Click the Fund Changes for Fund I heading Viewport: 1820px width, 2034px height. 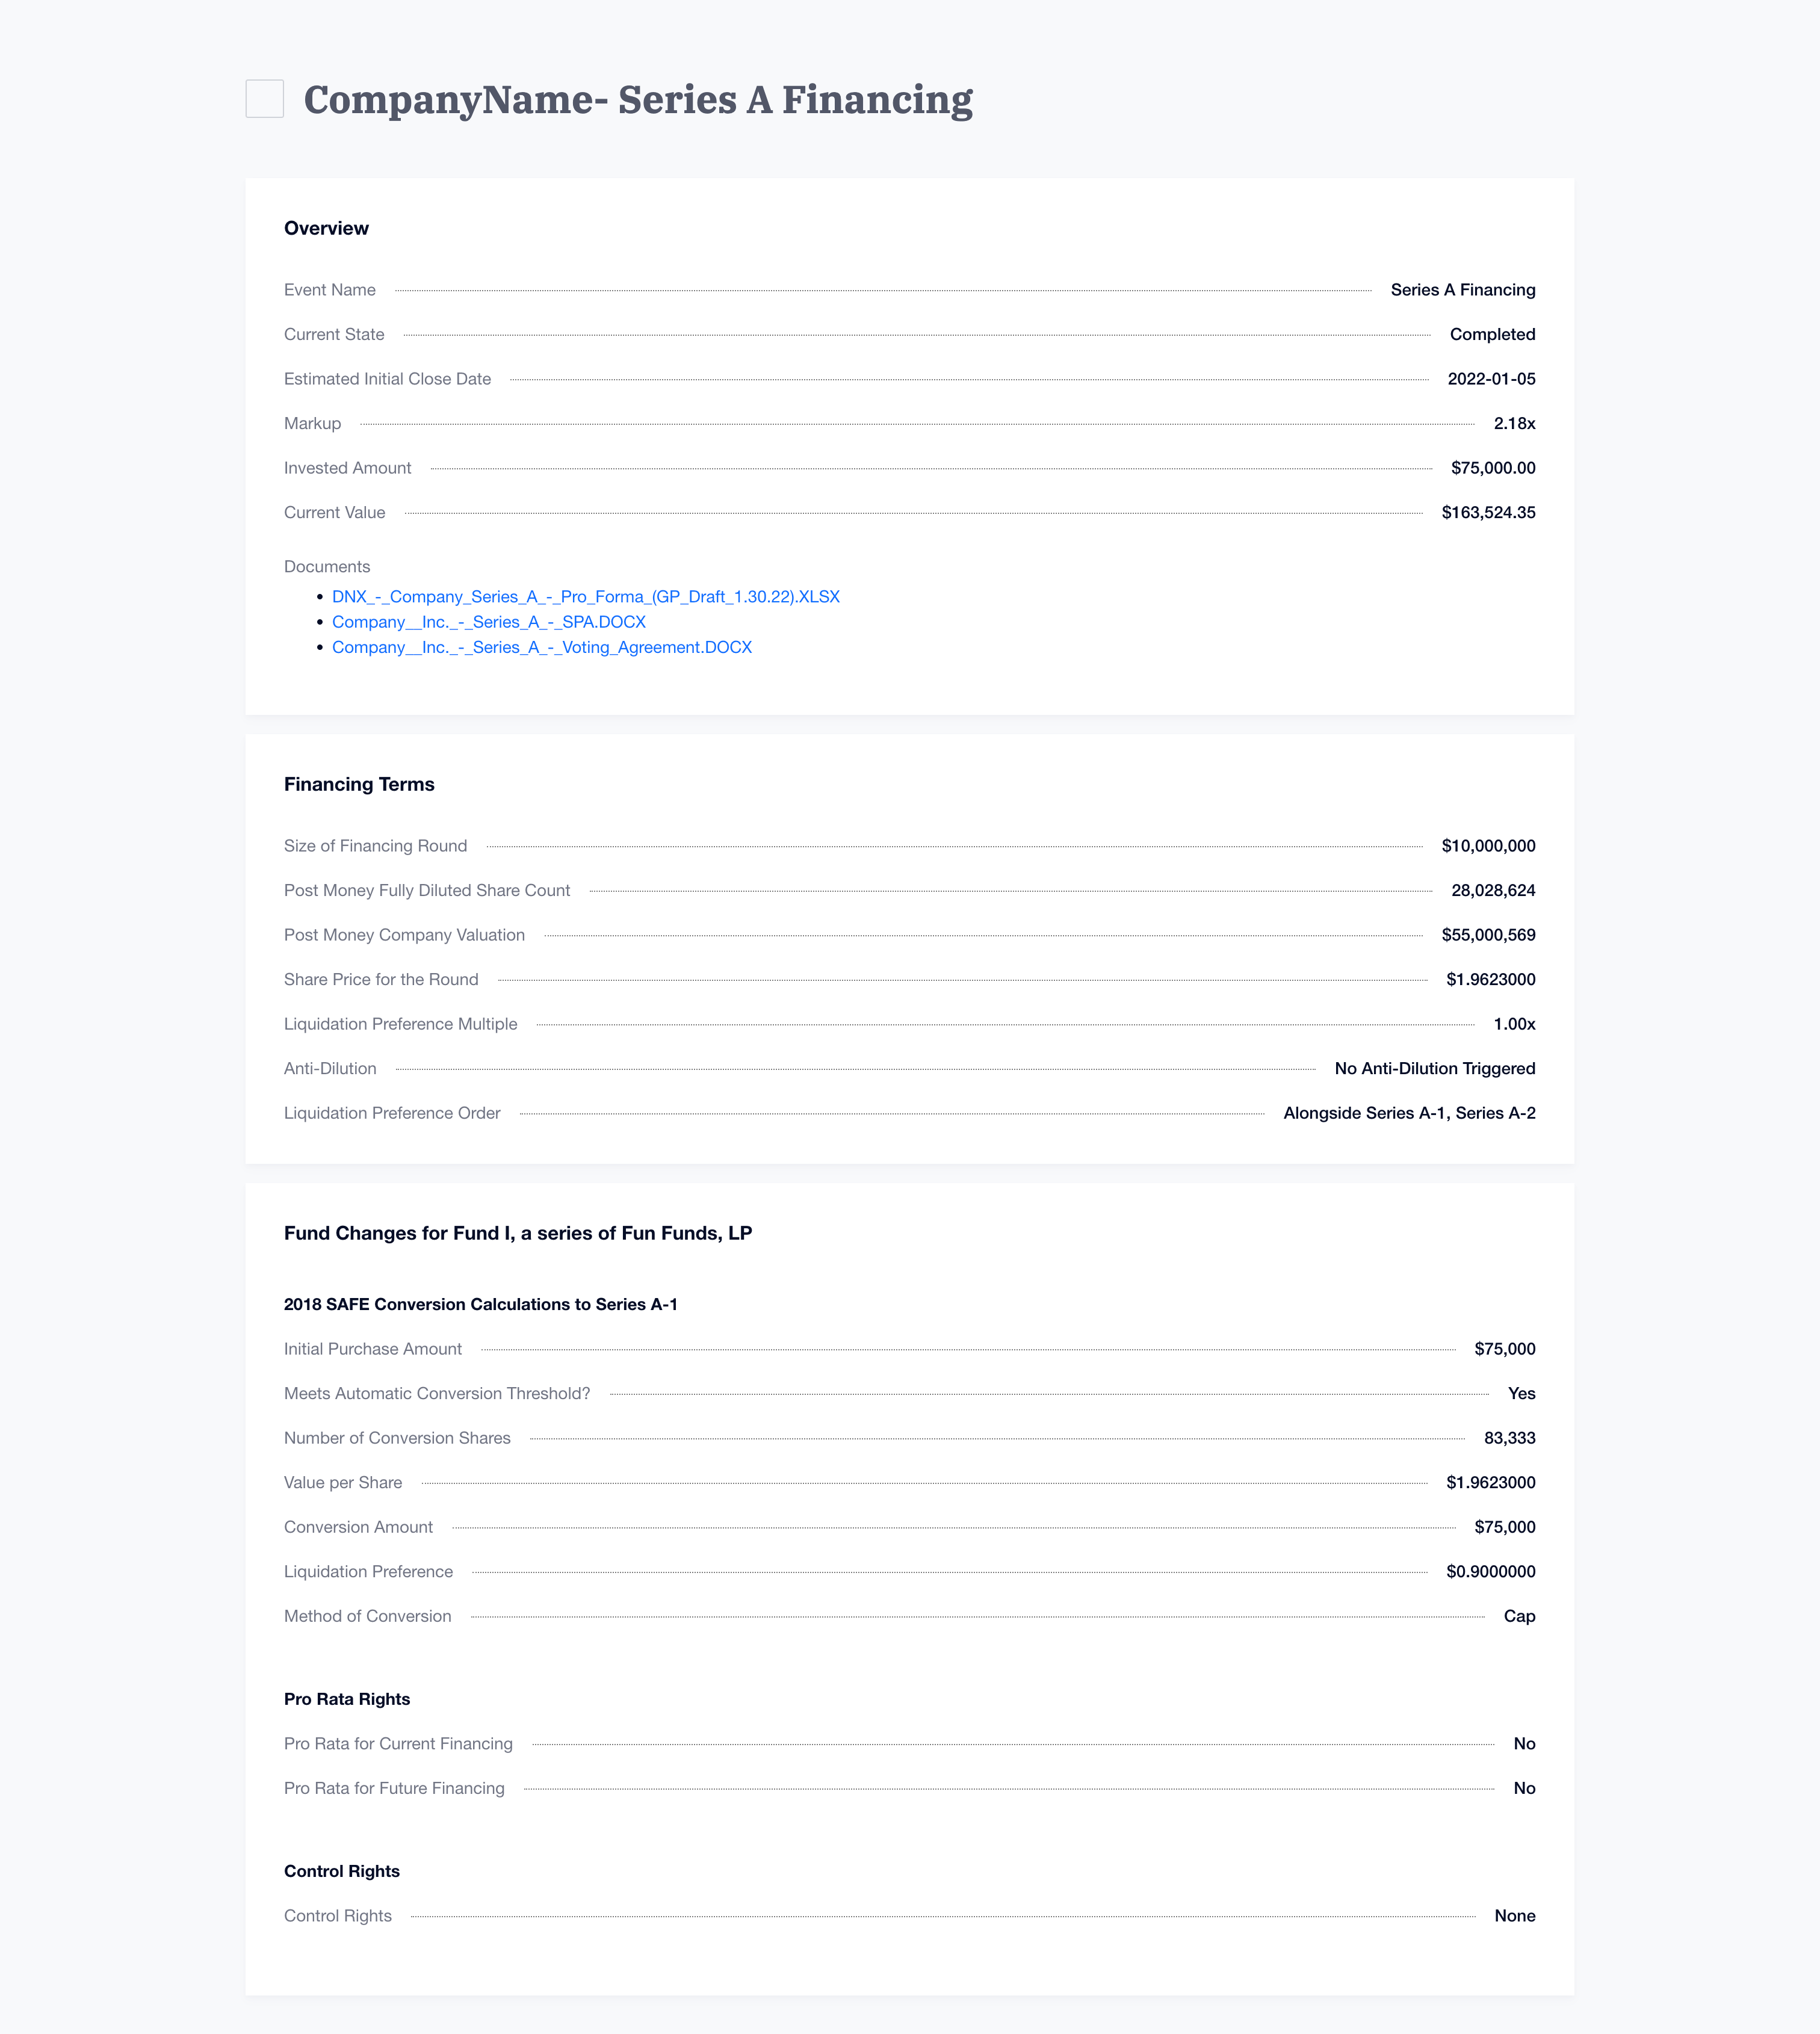tap(518, 1233)
